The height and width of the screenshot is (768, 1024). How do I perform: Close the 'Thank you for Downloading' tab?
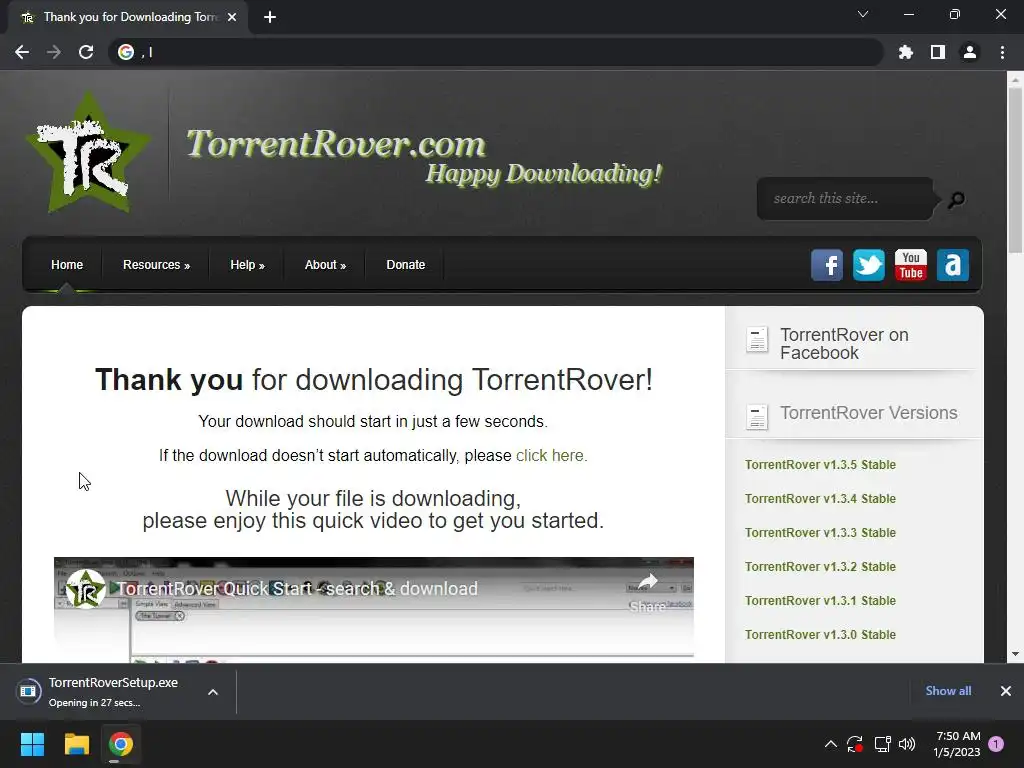click(x=232, y=17)
